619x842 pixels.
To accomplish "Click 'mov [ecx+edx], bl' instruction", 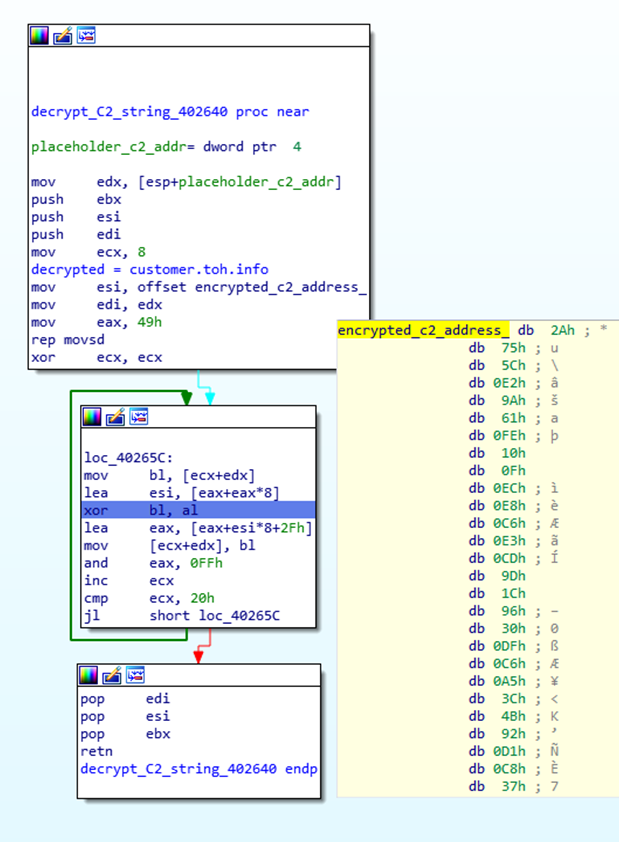I will [170, 546].
